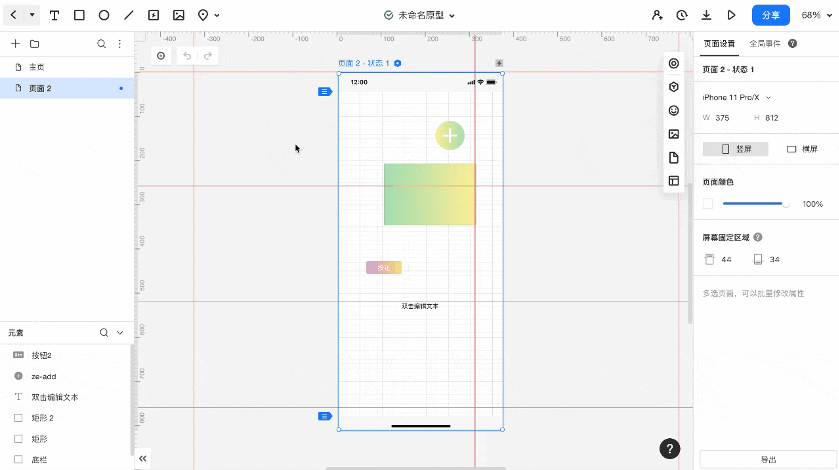Viewport: 839px width, 470px height.
Task: Click the add collaborator icon
Action: (x=657, y=16)
